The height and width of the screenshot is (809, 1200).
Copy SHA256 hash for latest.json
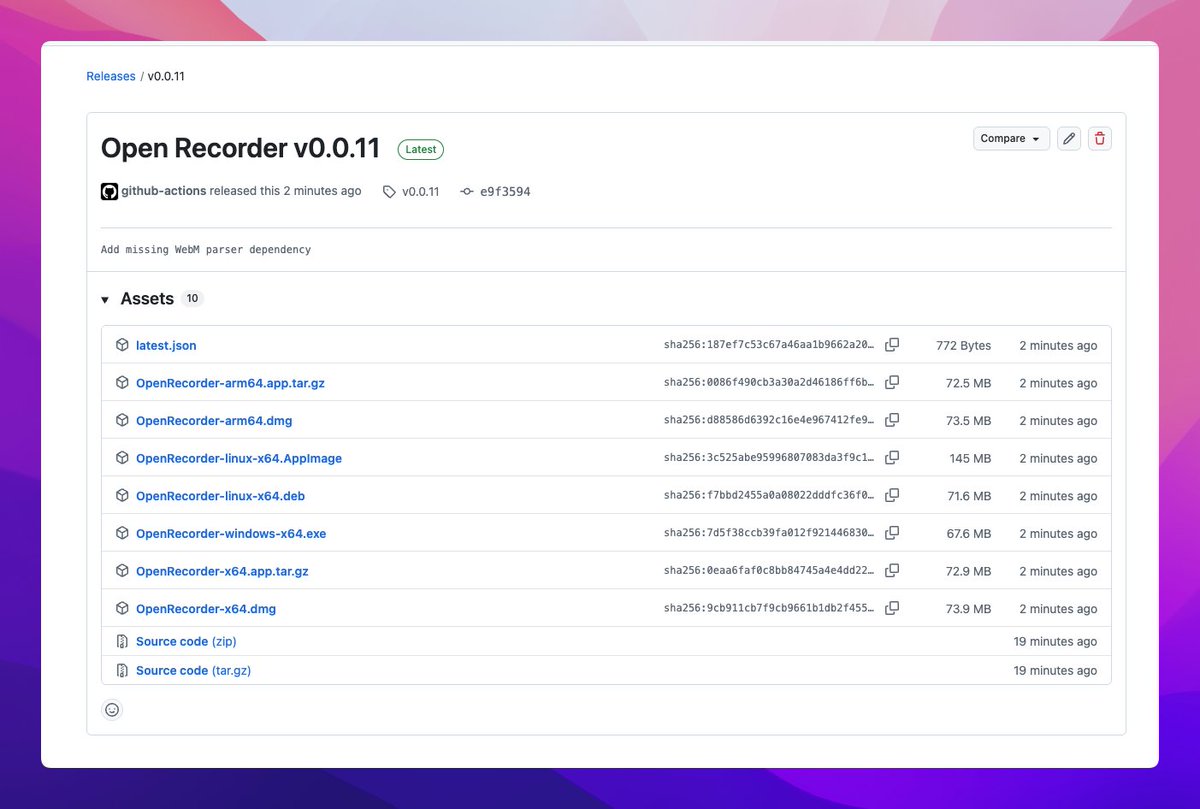click(x=892, y=345)
